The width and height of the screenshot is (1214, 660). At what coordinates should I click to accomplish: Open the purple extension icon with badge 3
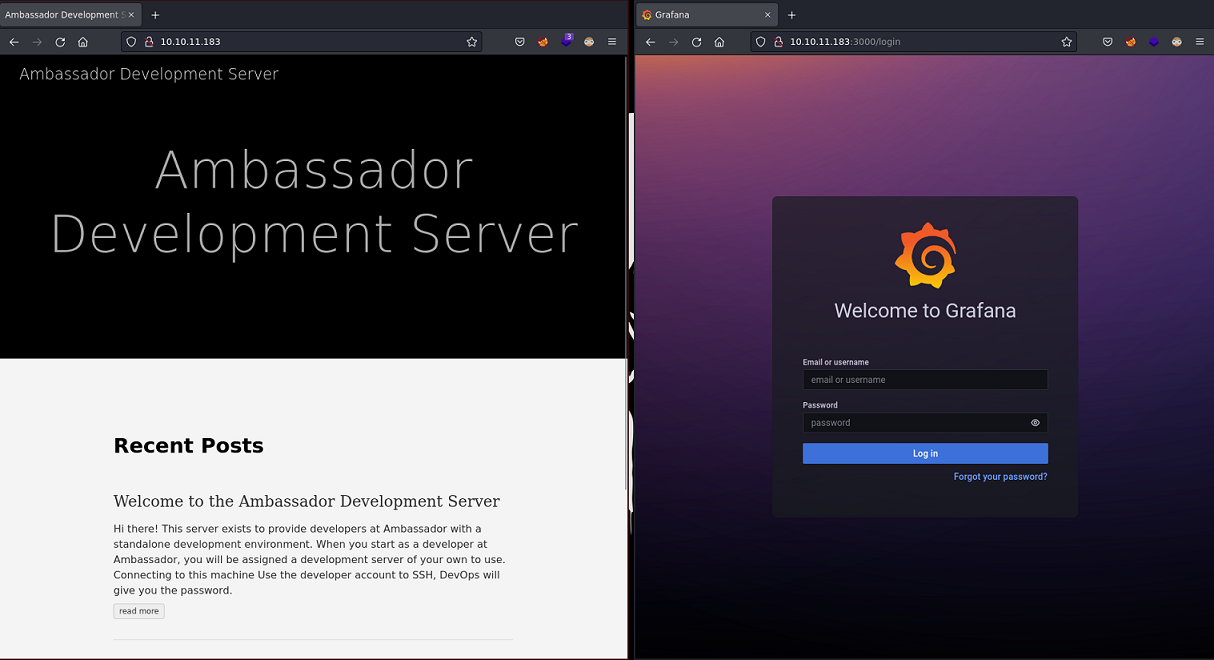(566, 41)
